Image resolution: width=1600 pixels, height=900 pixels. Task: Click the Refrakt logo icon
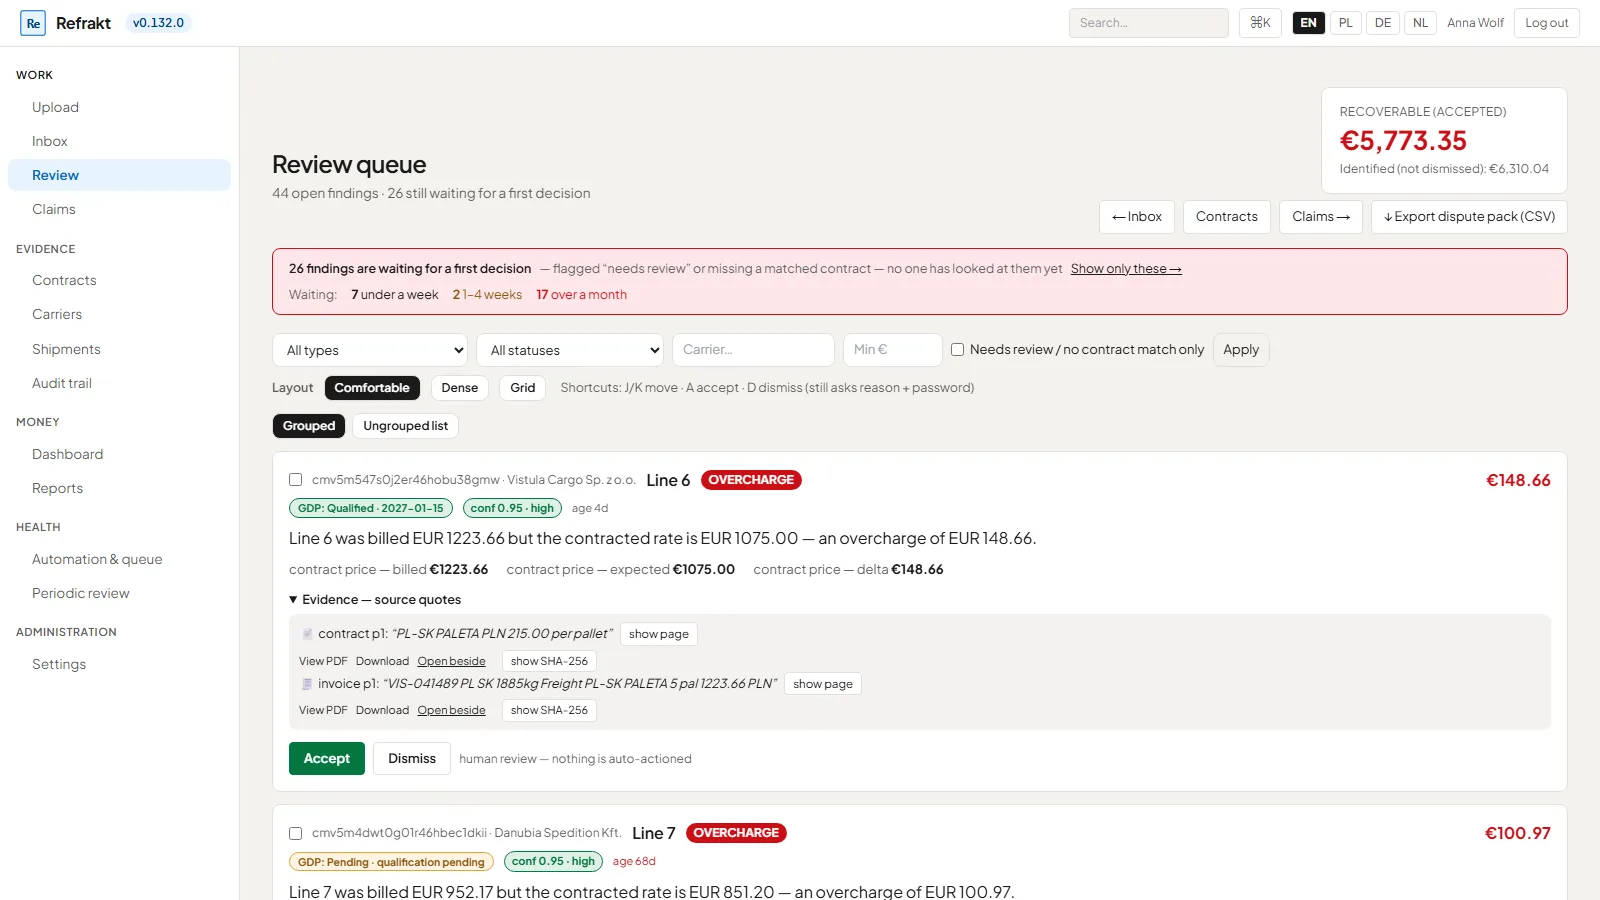pos(33,23)
